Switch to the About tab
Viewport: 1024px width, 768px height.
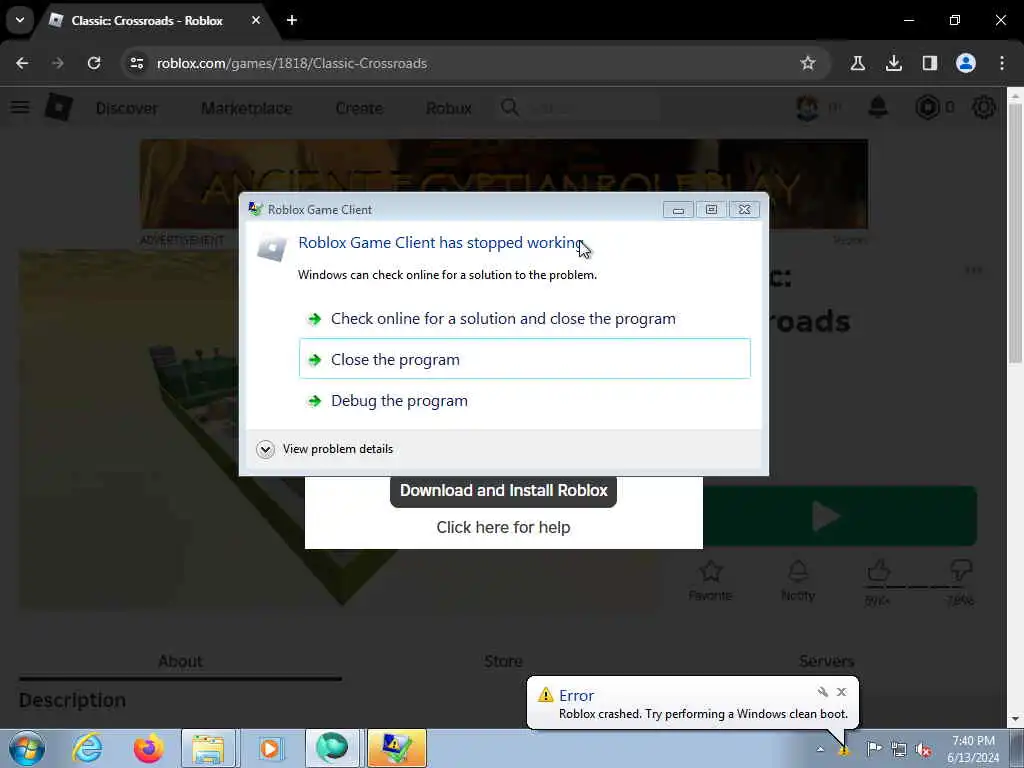click(180, 662)
